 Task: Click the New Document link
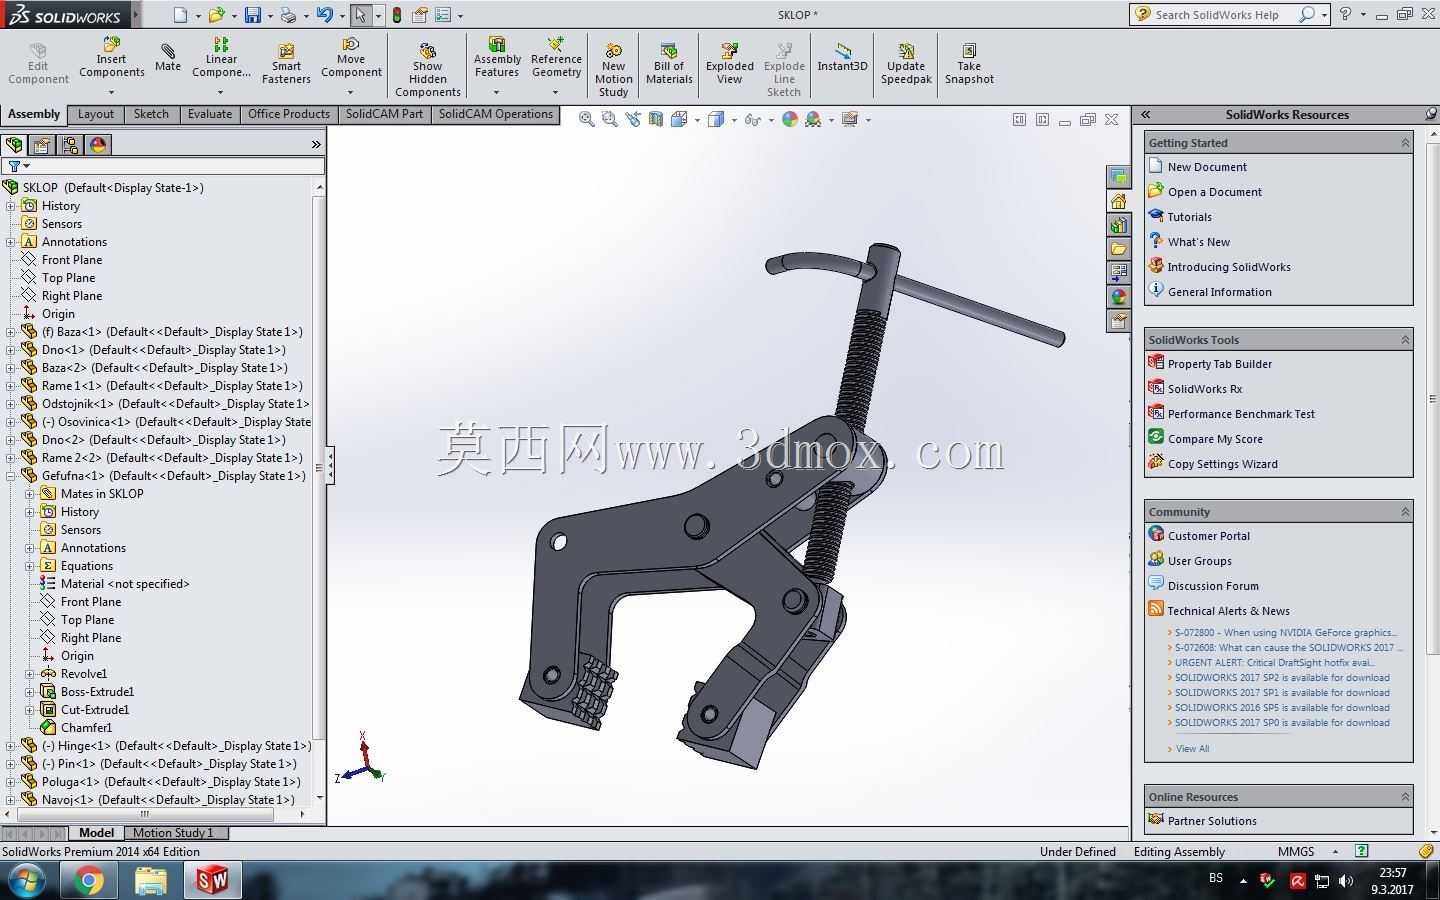tap(1207, 167)
